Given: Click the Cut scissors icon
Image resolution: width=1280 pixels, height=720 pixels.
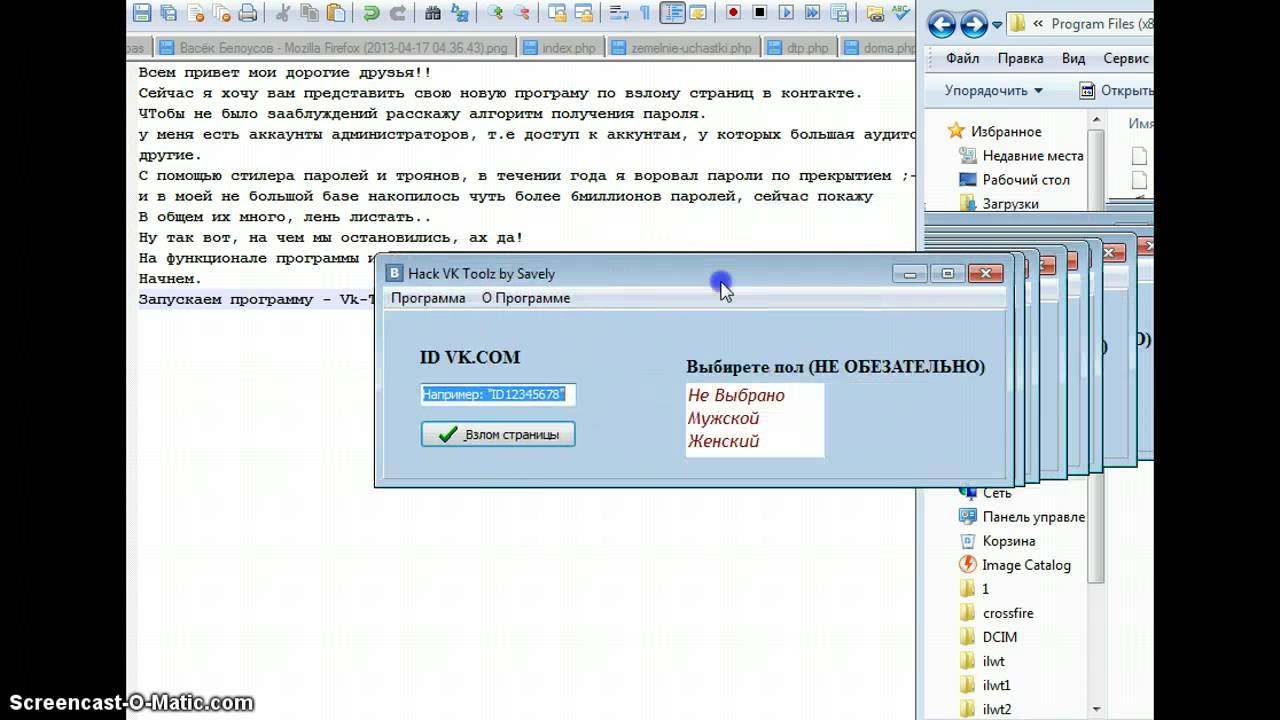Looking at the screenshot, I should (x=283, y=13).
